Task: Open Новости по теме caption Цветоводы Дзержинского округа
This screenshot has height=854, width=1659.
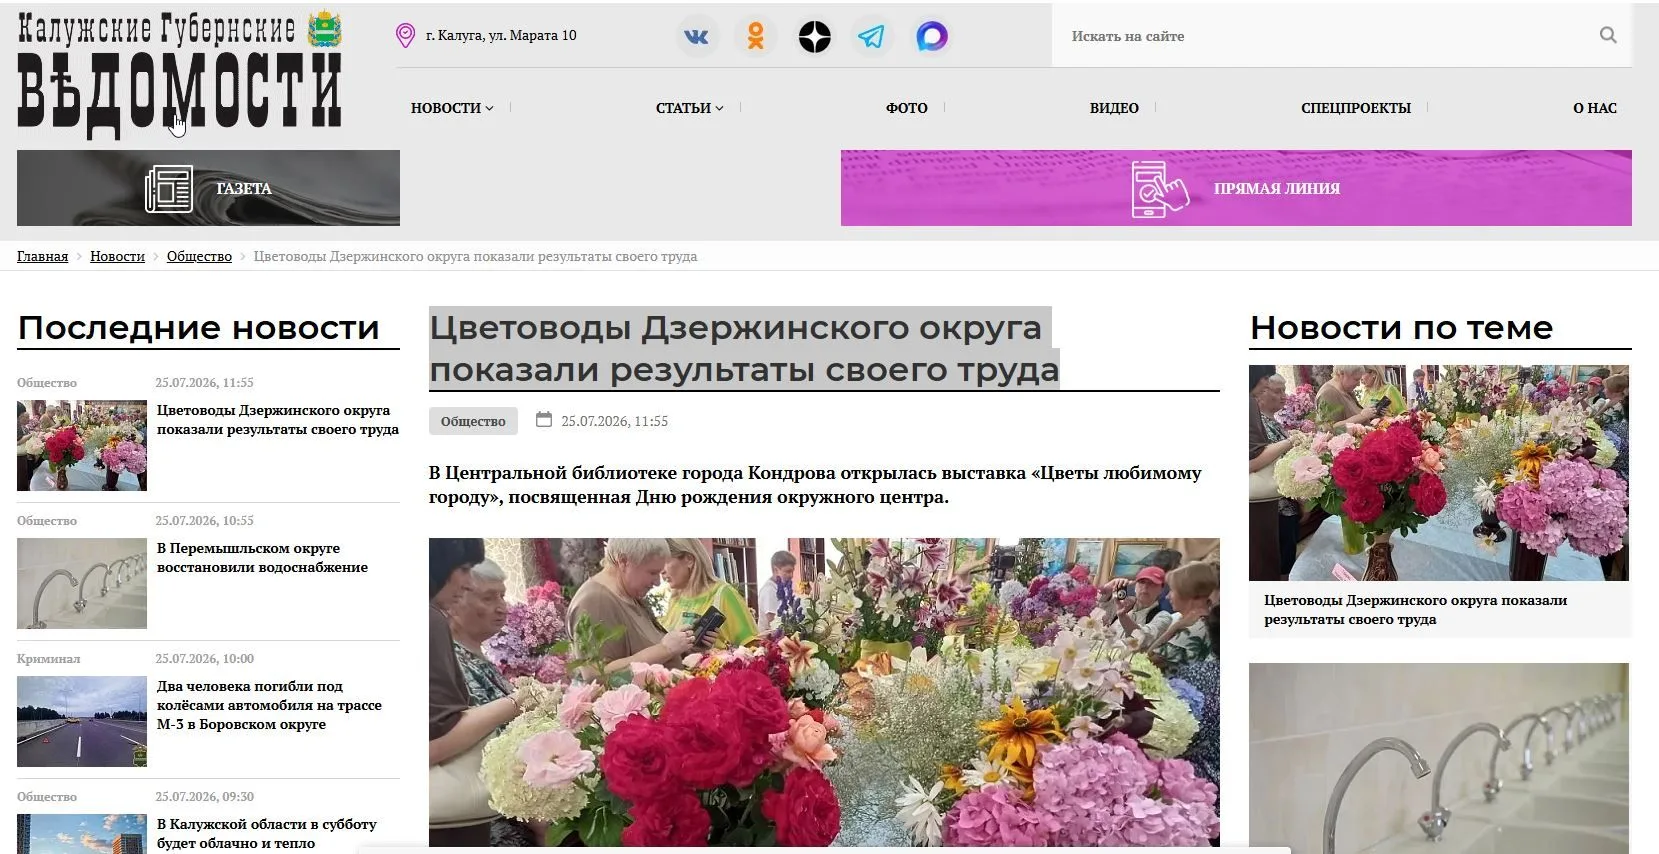Action: coord(1415,610)
